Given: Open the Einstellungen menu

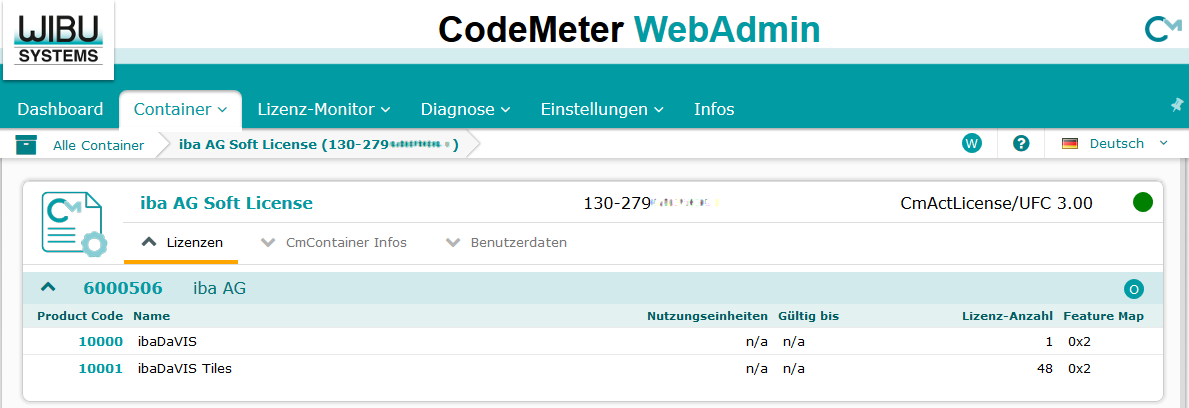Looking at the screenshot, I should click(602, 109).
